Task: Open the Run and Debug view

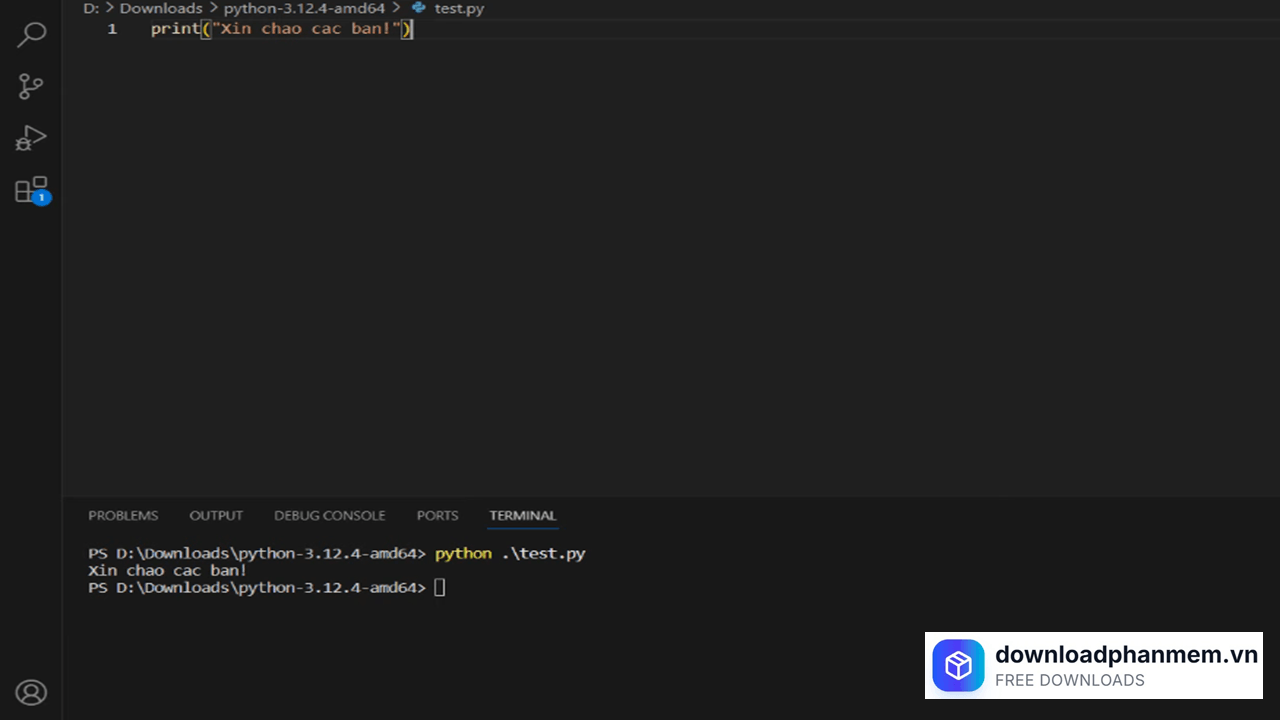Action: click(x=31, y=138)
